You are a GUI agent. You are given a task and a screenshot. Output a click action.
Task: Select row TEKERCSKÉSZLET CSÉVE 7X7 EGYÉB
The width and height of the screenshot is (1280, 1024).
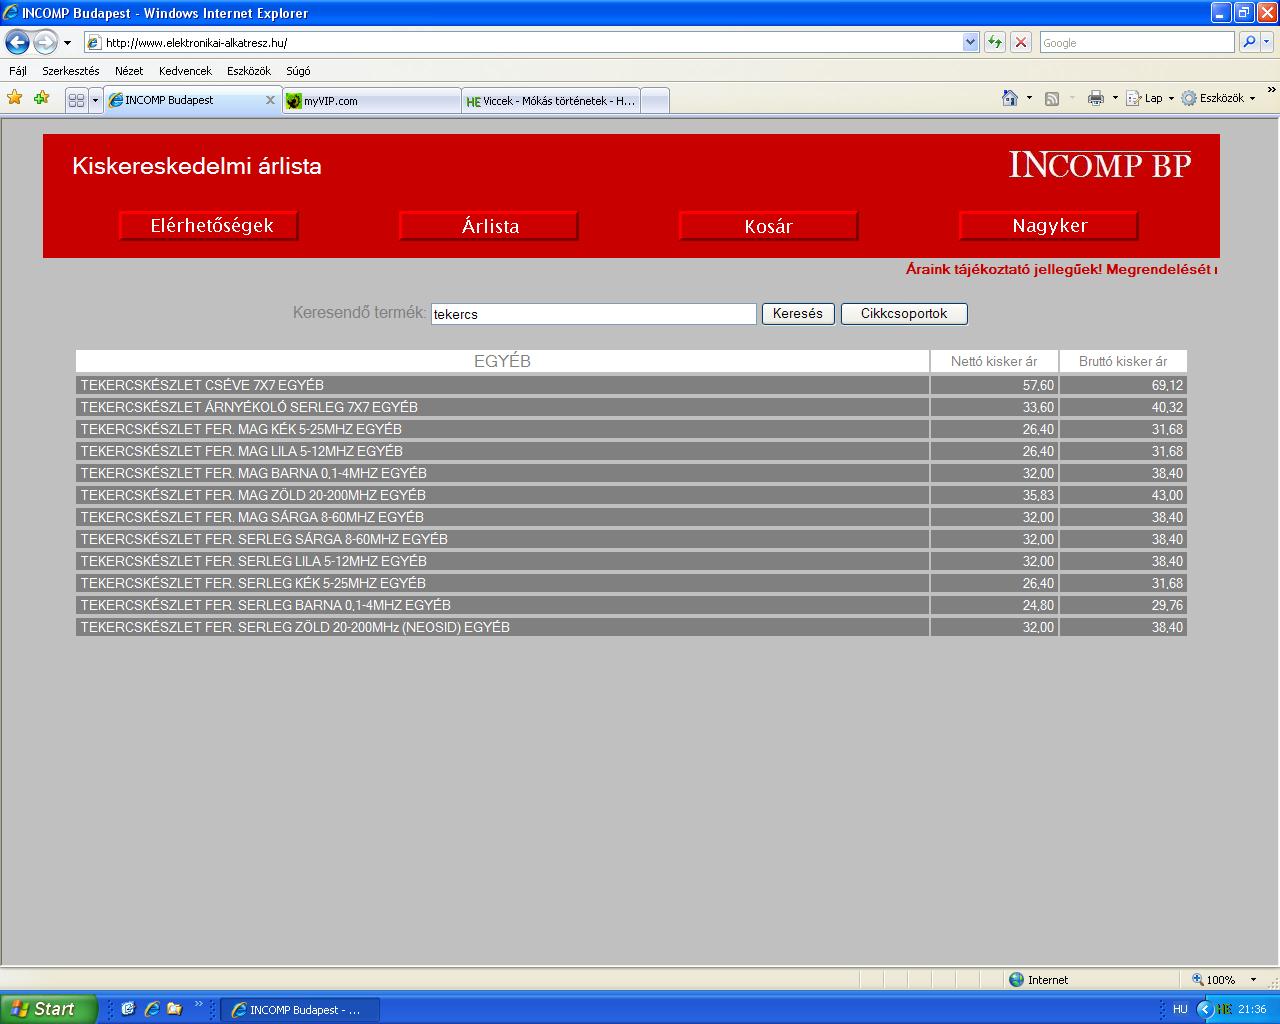(502, 385)
